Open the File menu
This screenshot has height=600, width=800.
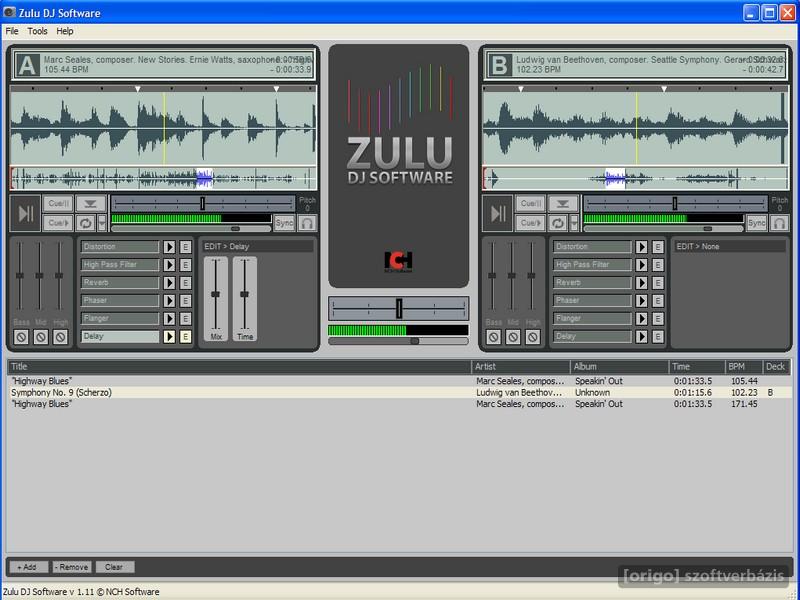click(12, 31)
